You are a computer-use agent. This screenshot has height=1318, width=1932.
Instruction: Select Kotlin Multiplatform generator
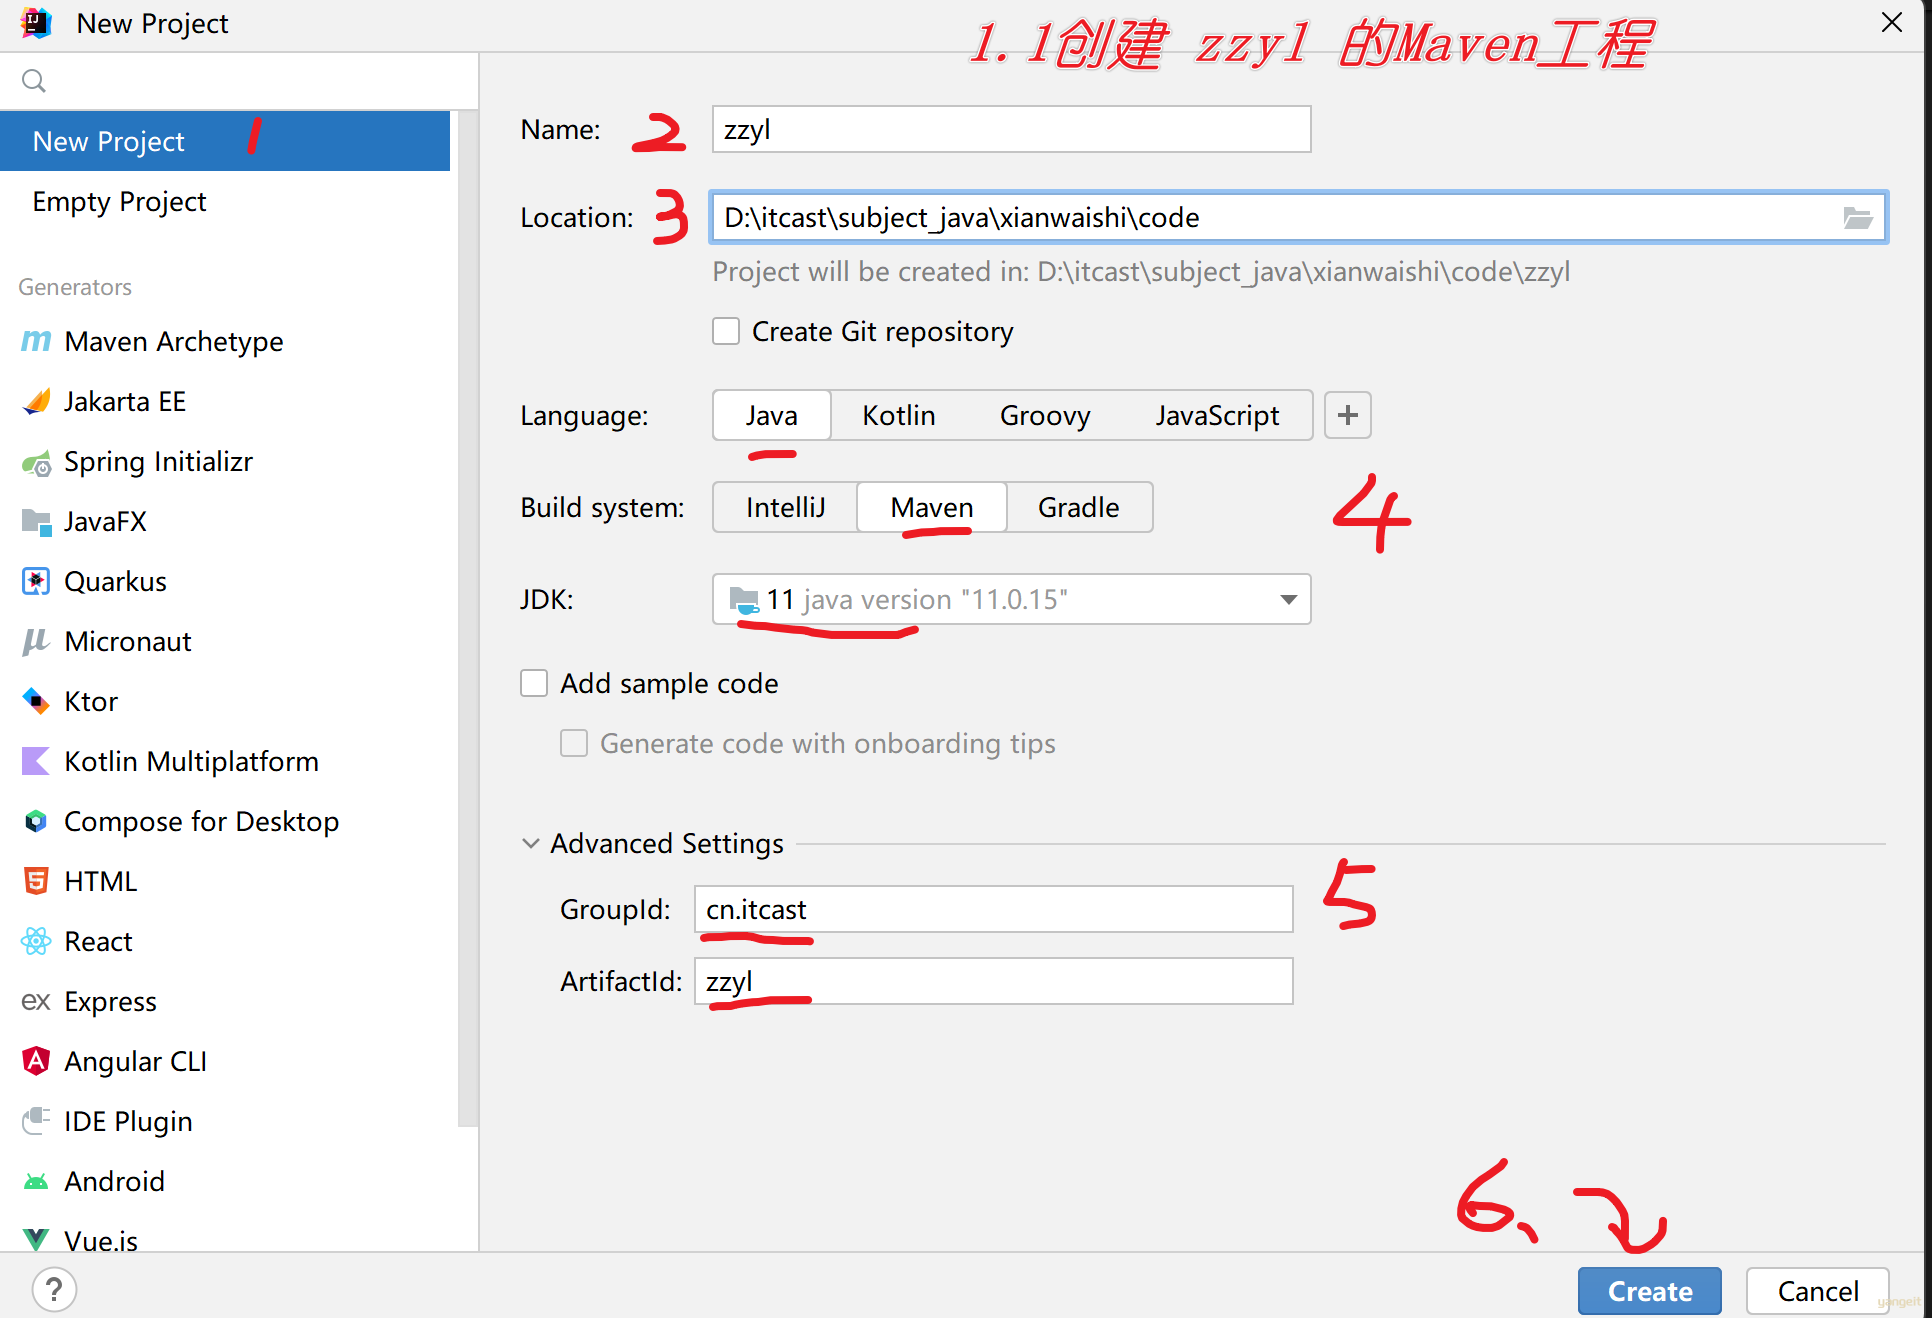click(x=225, y=761)
